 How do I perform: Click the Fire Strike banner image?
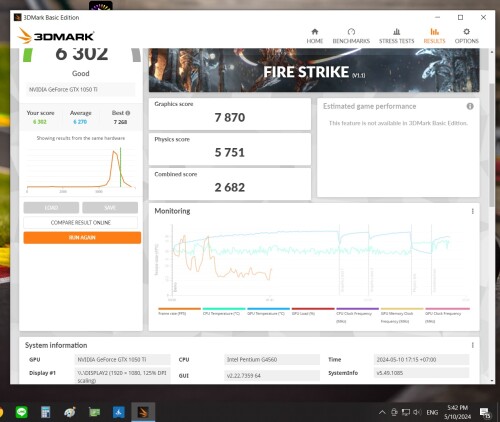click(314, 70)
